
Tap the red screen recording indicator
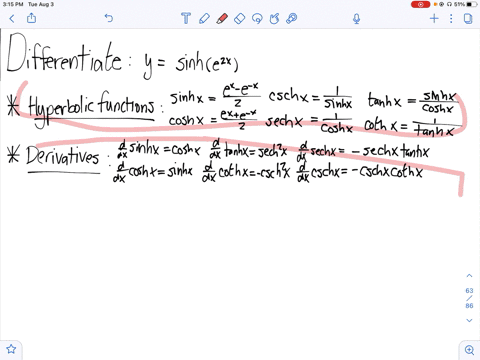[420, 4]
